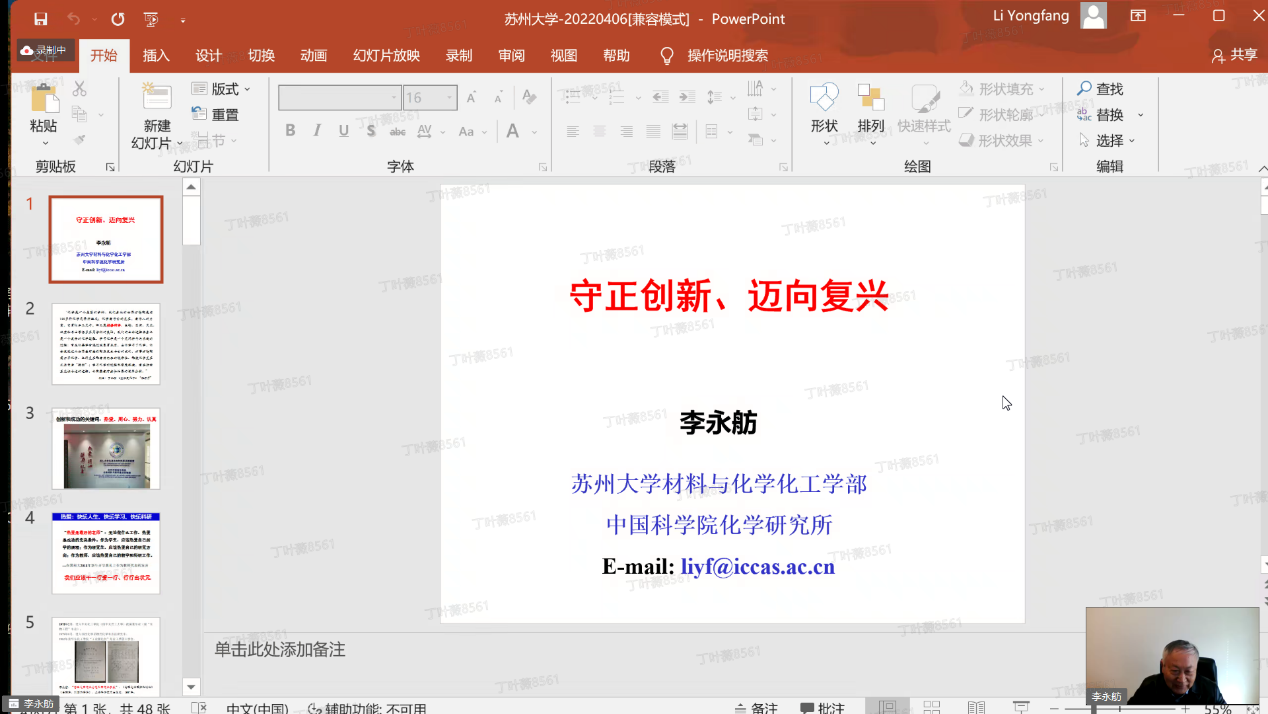Expand the Select (选择) dropdown
Image resolution: width=1268 pixels, height=714 pixels.
(x=1141, y=141)
